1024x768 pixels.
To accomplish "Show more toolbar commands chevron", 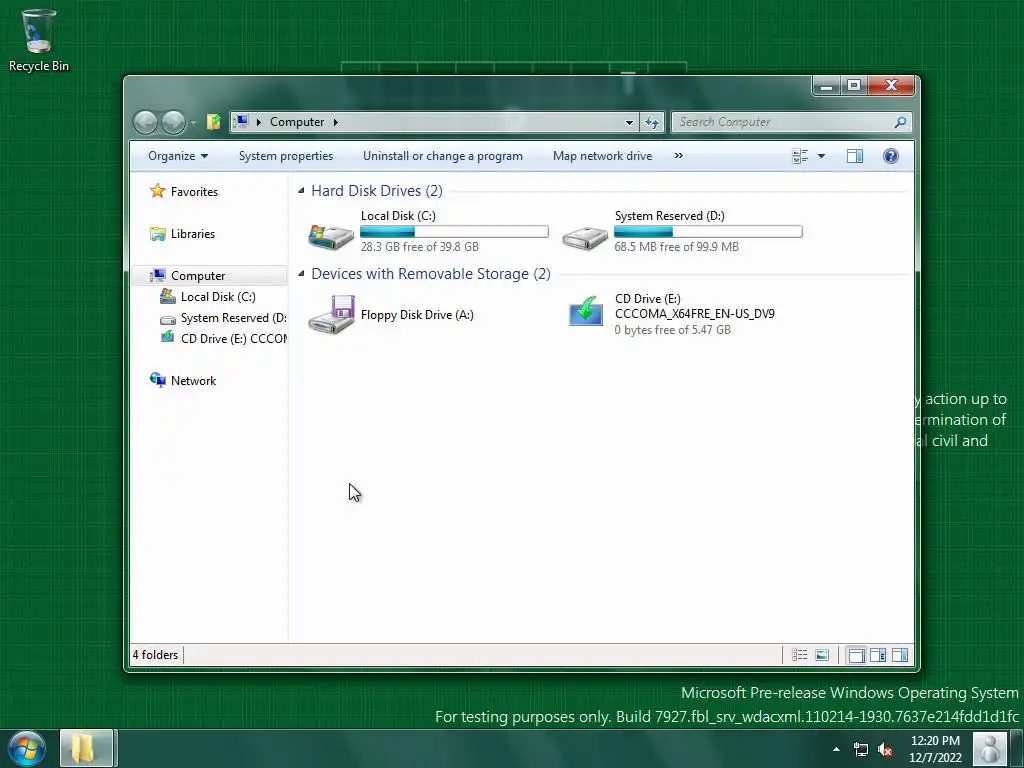I will click(x=679, y=155).
